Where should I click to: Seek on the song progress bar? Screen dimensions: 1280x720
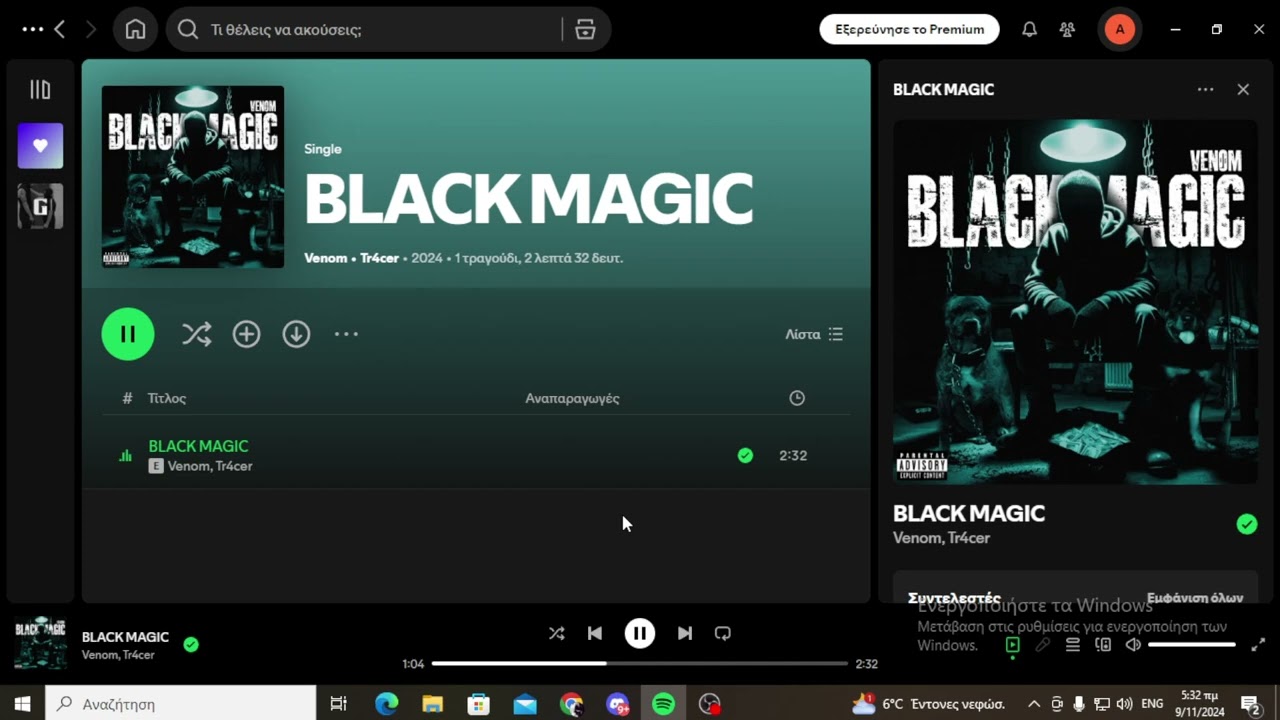point(640,663)
